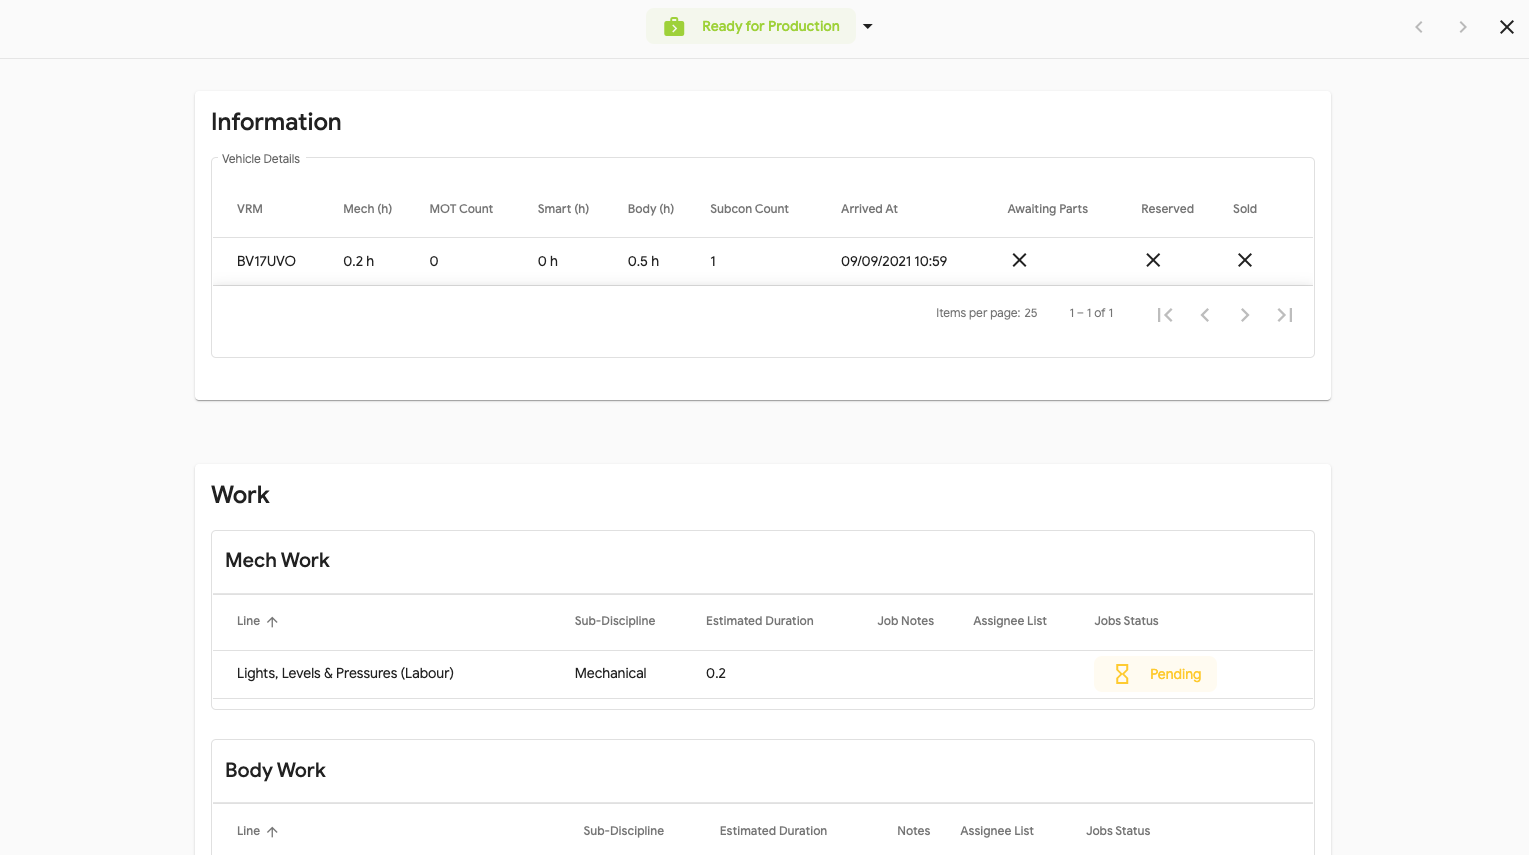
Task: Click Assignee List header in Body Work
Action: (x=997, y=831)
